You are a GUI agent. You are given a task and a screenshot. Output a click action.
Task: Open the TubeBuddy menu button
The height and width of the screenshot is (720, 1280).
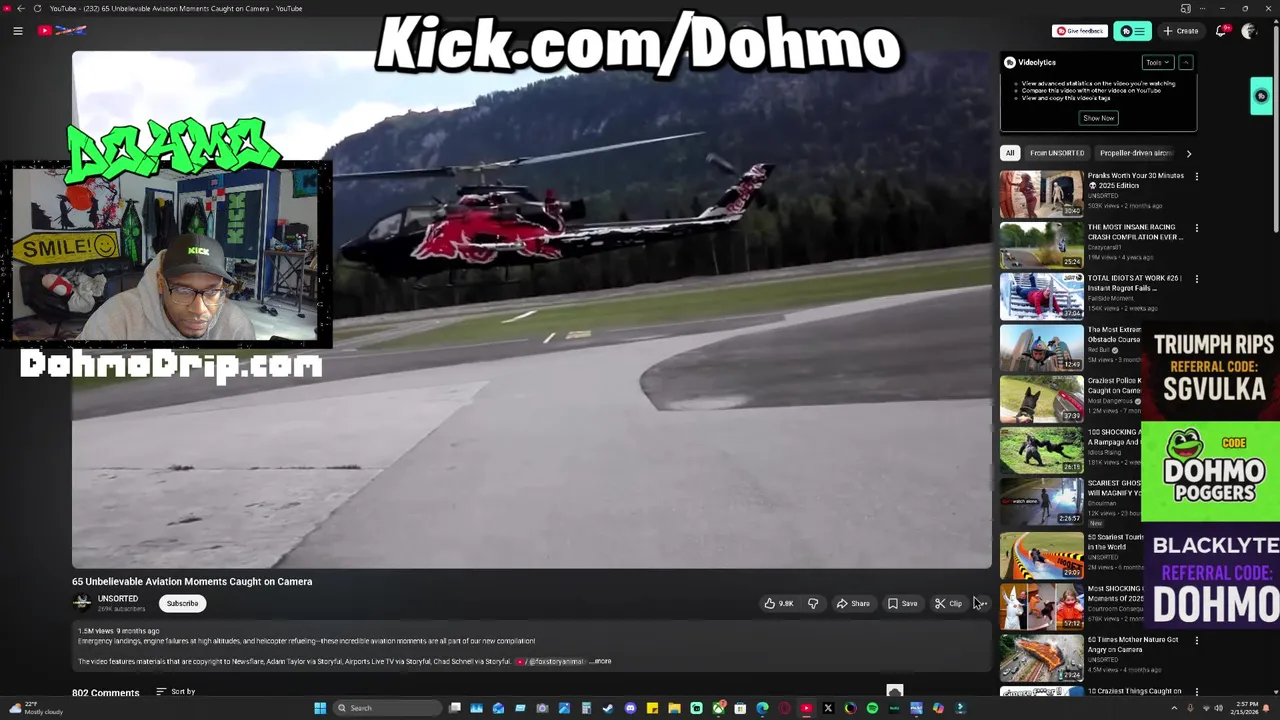1132,31
